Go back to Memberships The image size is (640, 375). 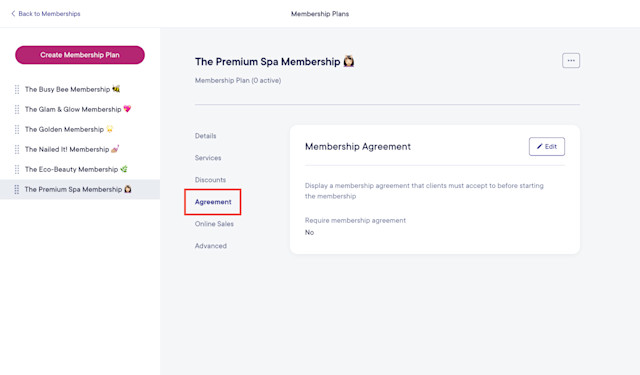(x=46, y=13)
